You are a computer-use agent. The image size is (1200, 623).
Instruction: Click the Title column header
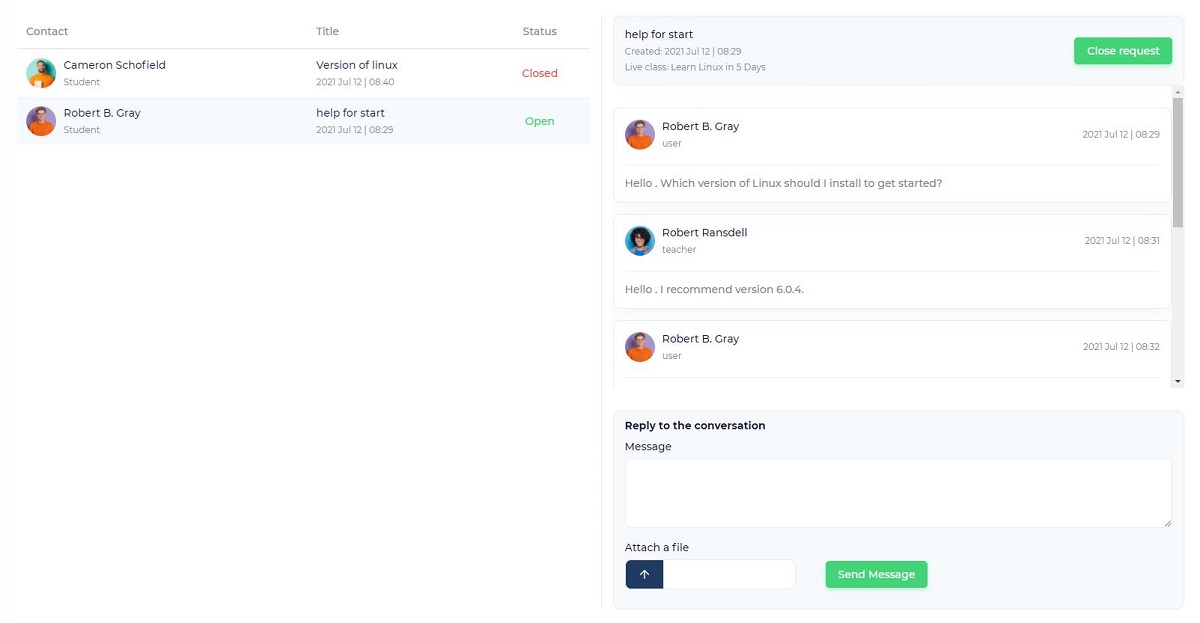(x=327, y=31)
